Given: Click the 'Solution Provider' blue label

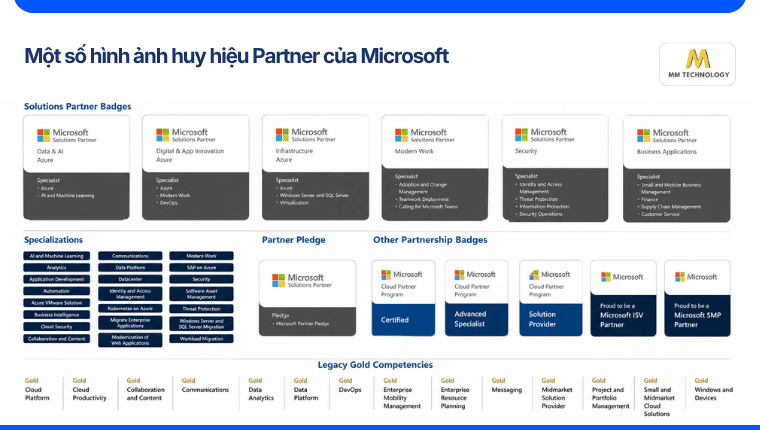Looking at the screenshot, I should pyautogui.click(x=542, y=319).
